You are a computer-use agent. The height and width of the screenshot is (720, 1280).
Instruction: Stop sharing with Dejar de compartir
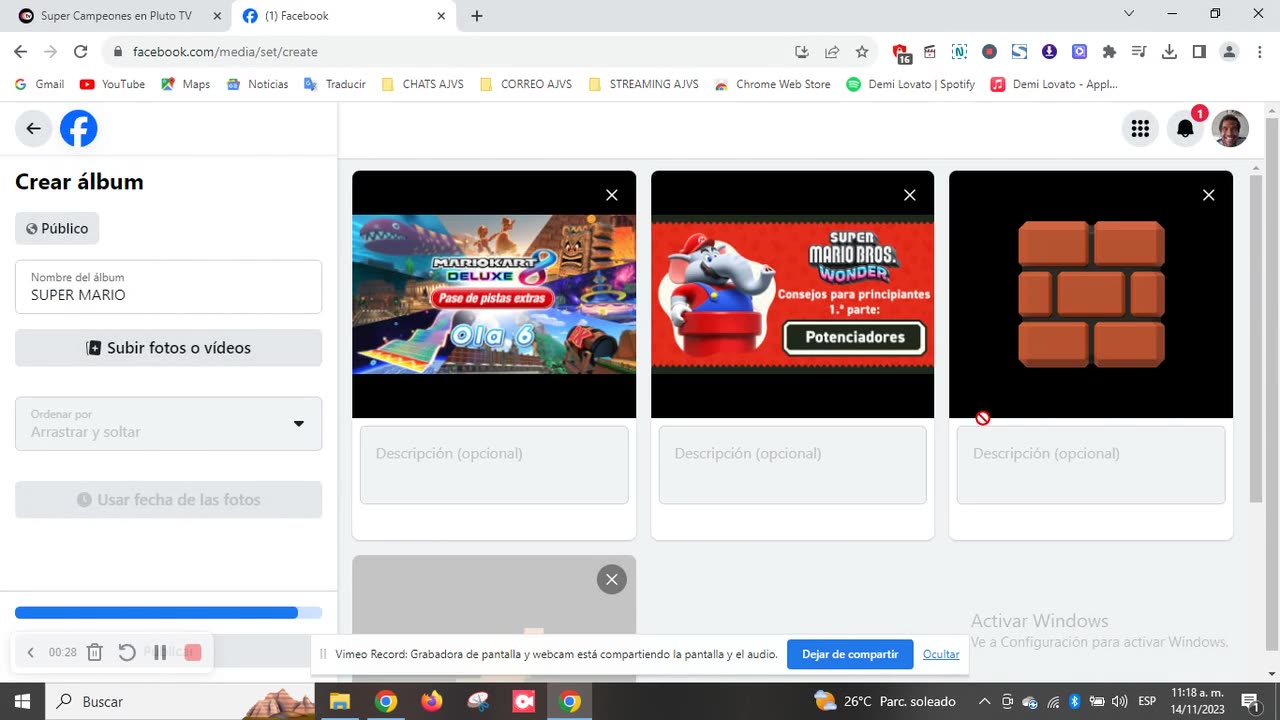(850, 654)
